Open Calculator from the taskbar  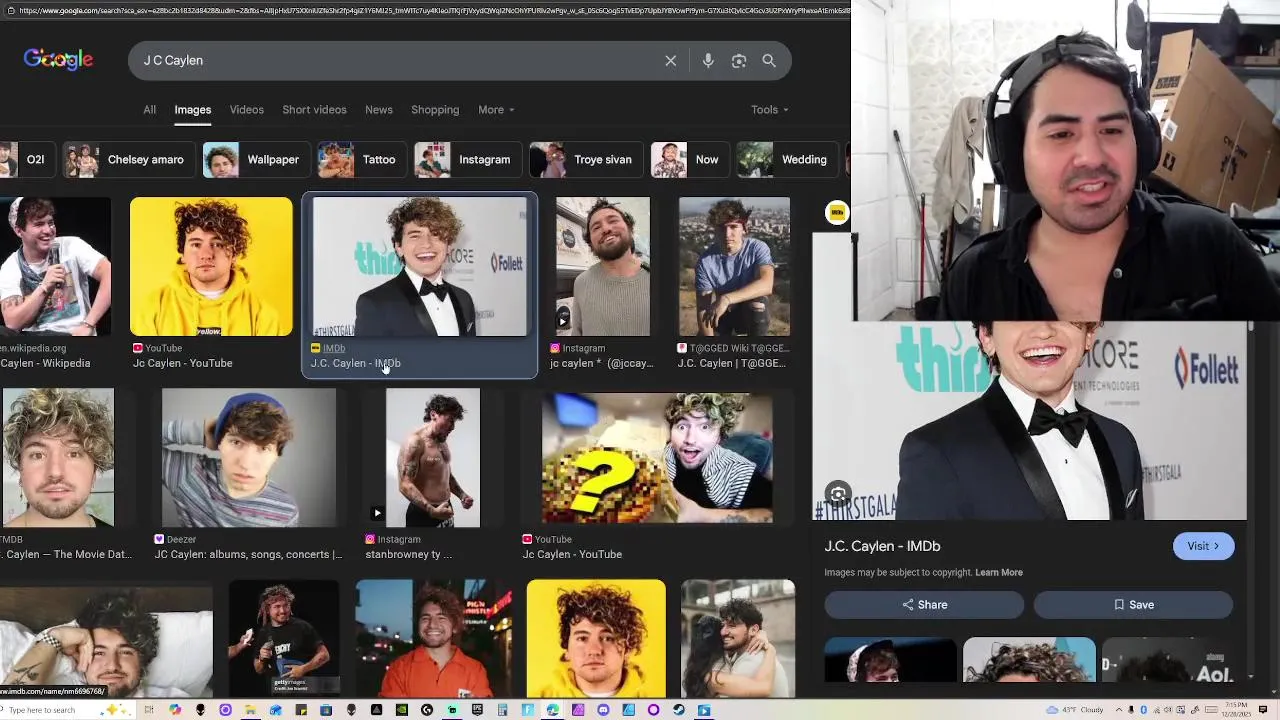coord(502,710)
